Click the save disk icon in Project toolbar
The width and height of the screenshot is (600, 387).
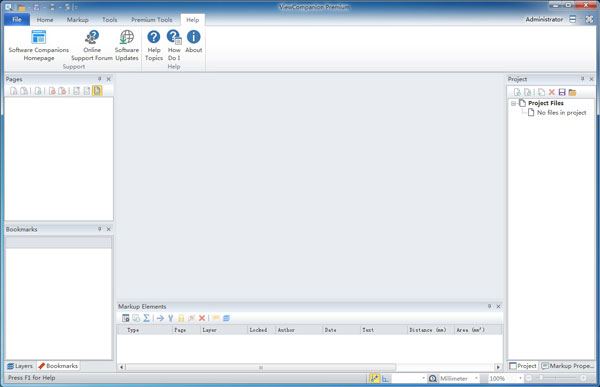coord(562,92)
